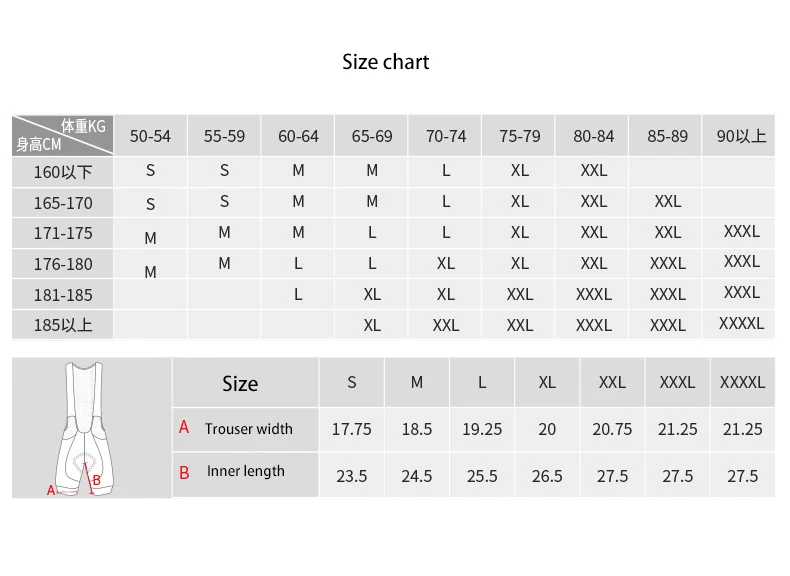
Task: Click the XXXXL cell in the 185以上 row
Action: point(741,323)
